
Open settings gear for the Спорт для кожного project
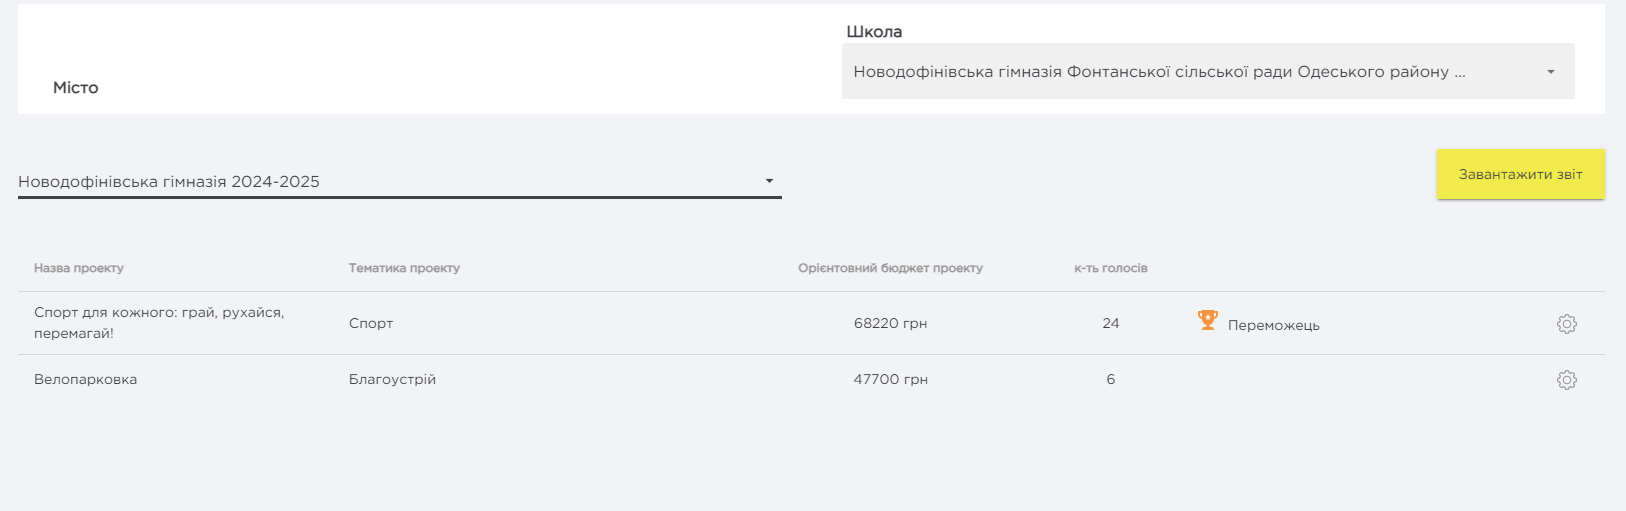point(1566,324)
